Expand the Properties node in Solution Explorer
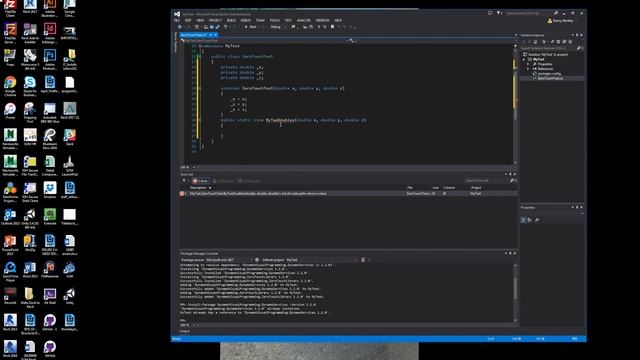Screen dimensions: 640x360 [x=528, y=64]
